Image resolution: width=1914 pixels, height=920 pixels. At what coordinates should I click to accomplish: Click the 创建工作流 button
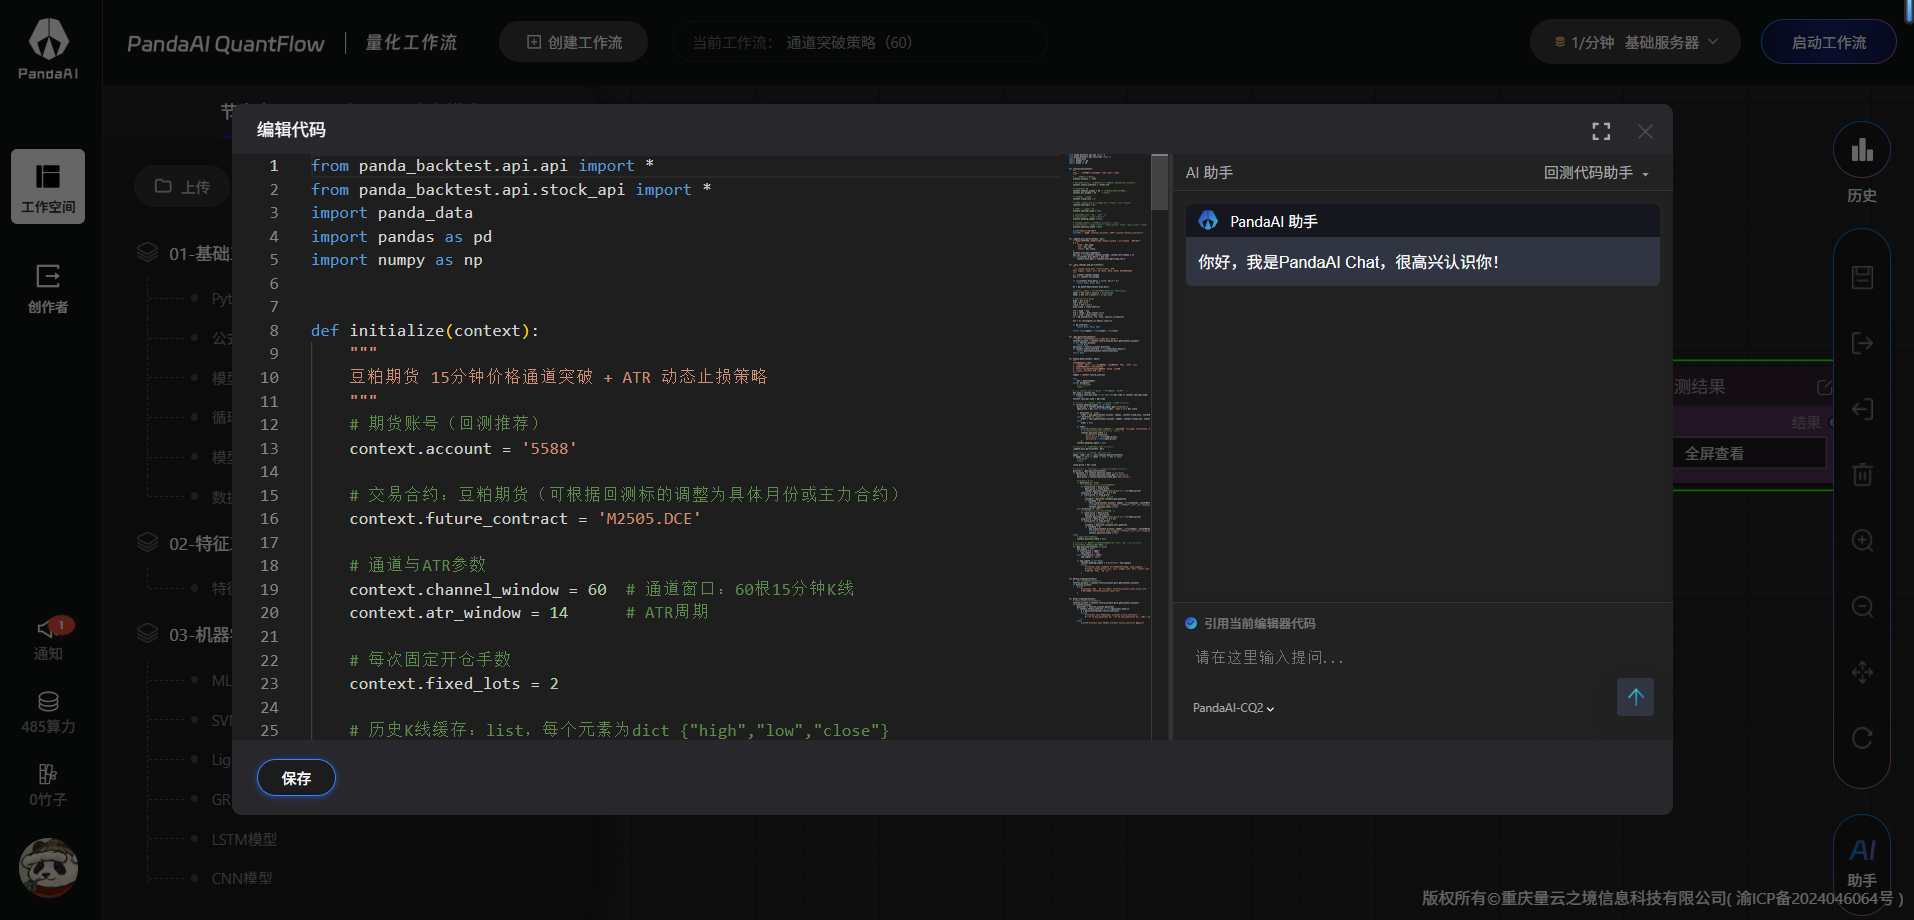pos(574,42)
